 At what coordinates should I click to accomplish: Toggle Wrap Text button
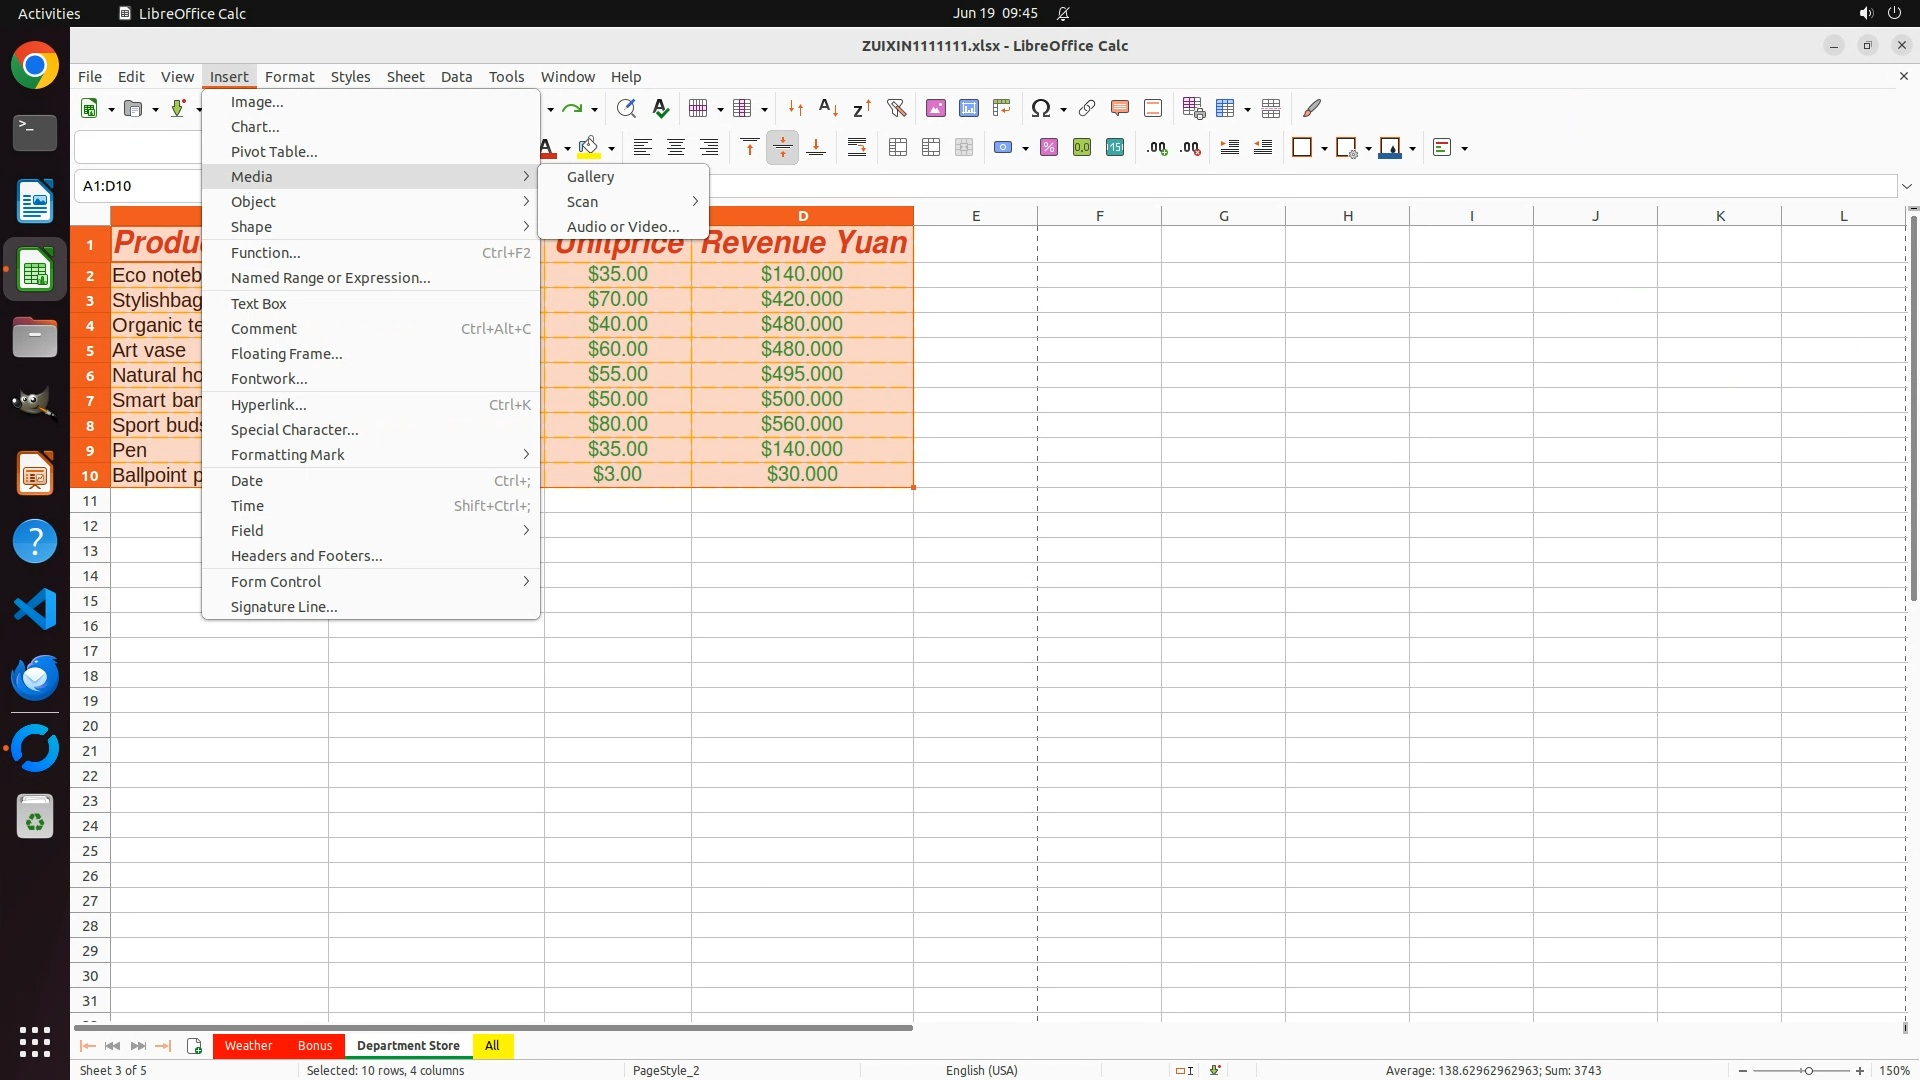coord(856,148)
